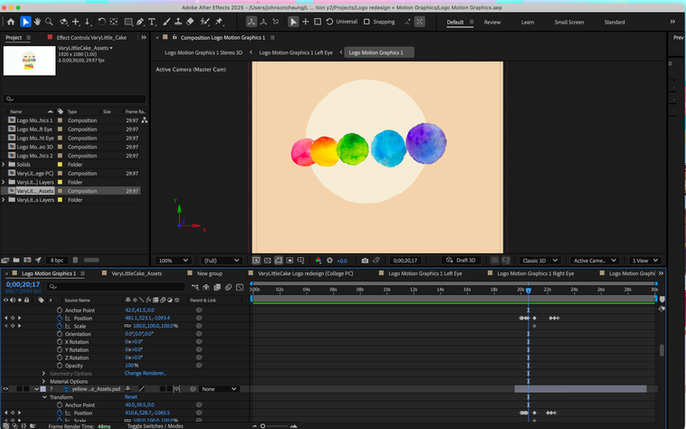686x429 pixels.
Task: Select the Pen tool
Action: (x=140, y=21)
